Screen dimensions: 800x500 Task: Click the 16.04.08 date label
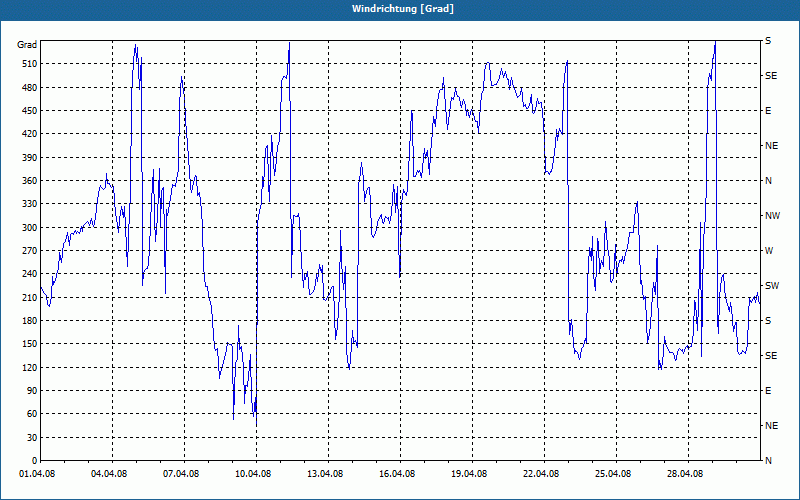(397, 474)
